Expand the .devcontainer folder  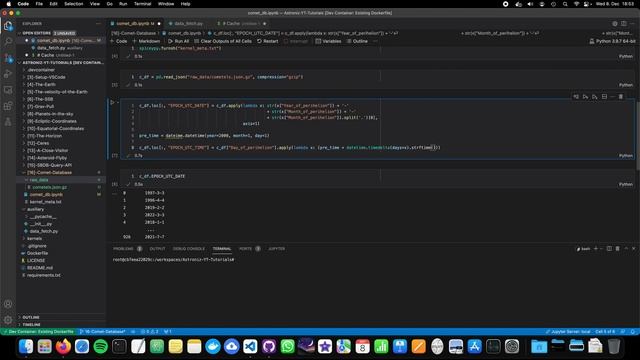41,70
